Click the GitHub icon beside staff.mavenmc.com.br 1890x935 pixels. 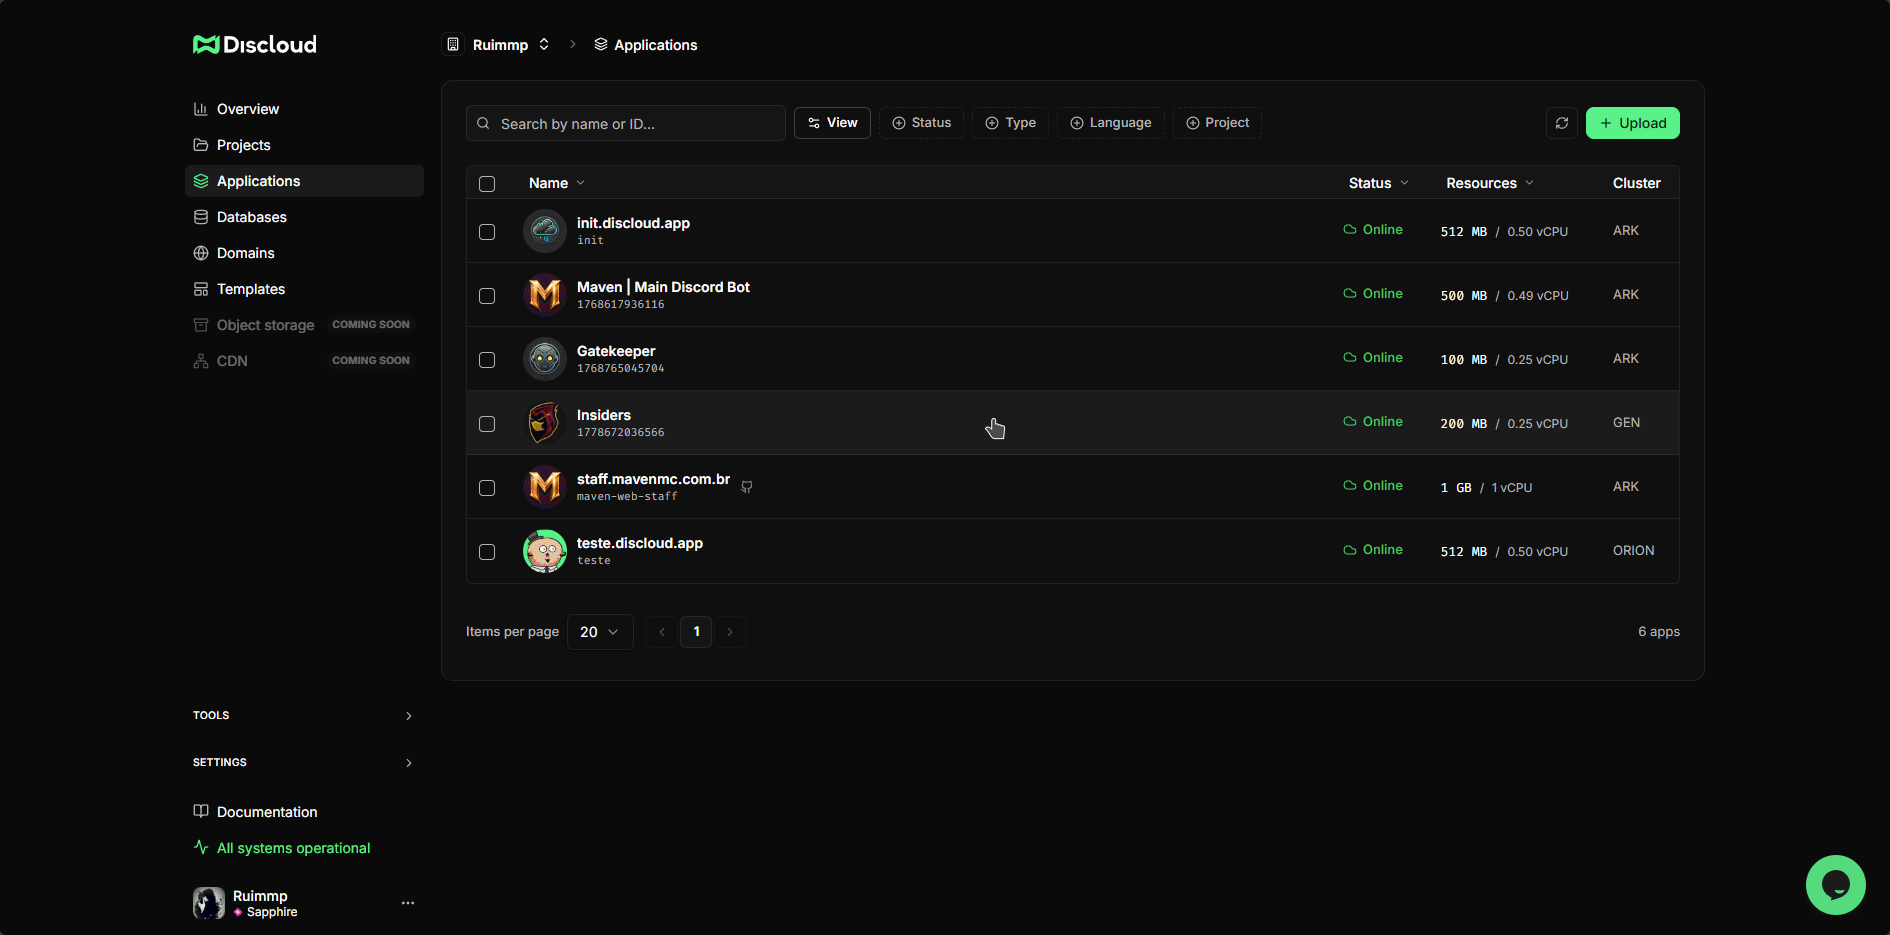tap(747, 487)
